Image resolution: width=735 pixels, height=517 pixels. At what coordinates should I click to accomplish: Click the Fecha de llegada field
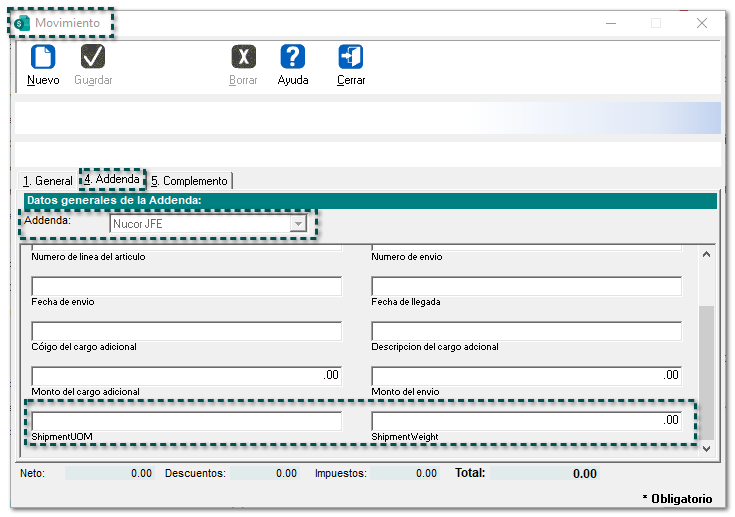(526, 286)
